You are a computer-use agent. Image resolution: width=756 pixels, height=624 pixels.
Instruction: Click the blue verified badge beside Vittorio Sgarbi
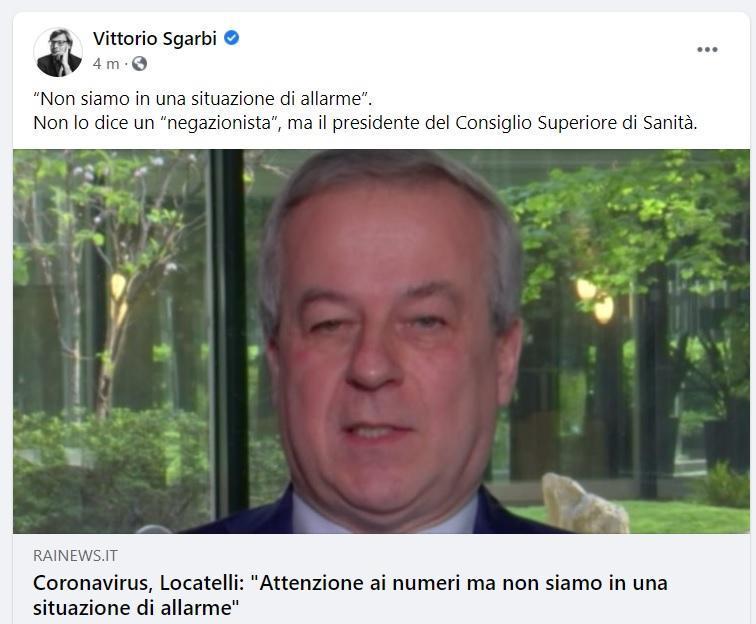(232, 38)
